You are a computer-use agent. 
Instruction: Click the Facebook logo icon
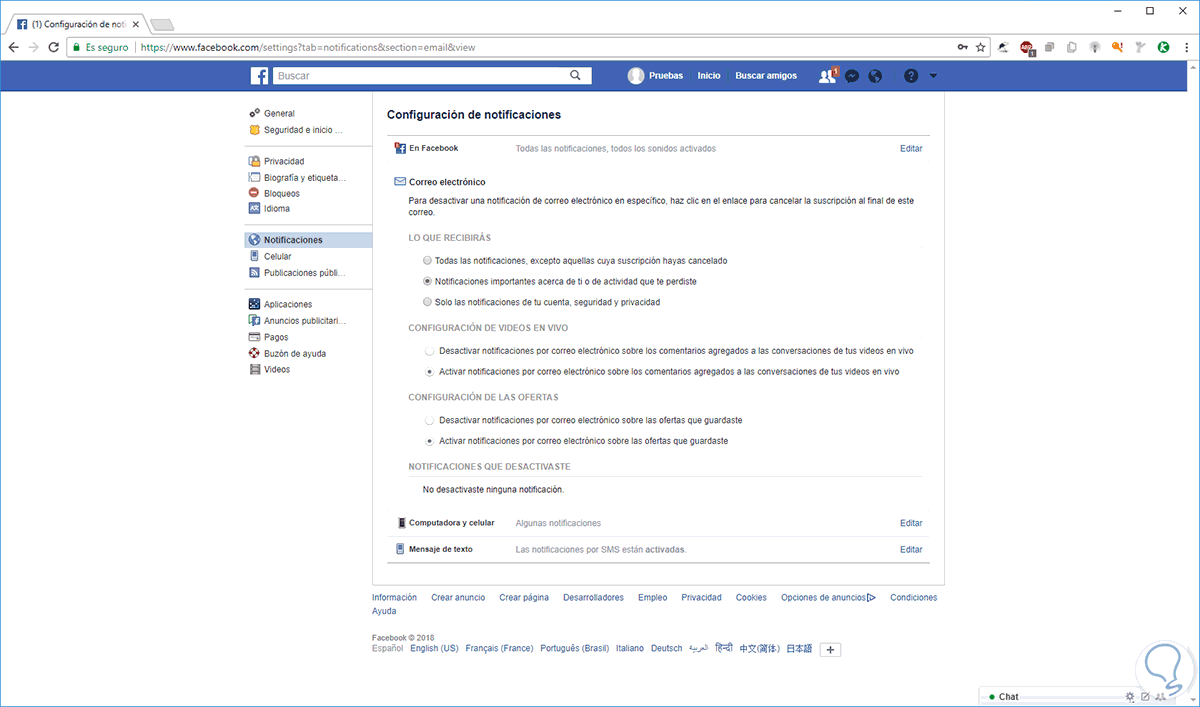[259, 76]
